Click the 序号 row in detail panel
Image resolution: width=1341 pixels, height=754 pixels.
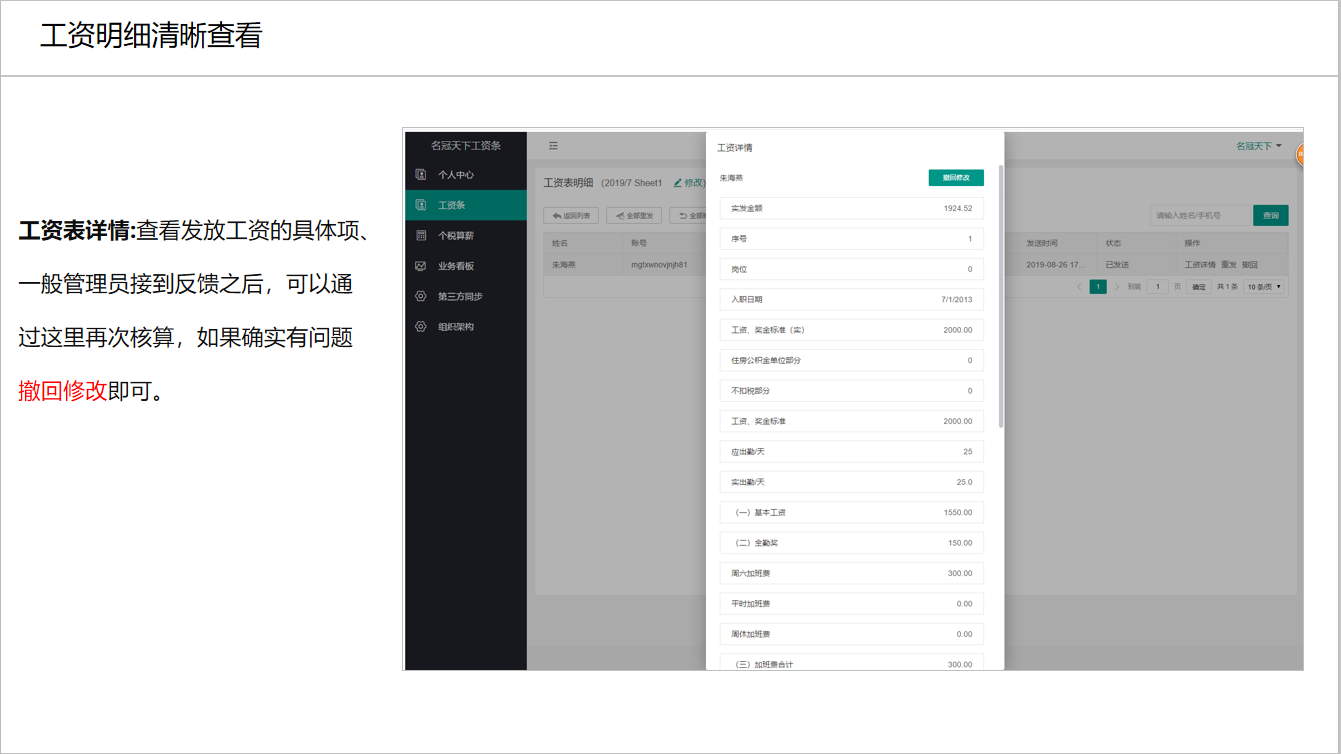(851, 239)
